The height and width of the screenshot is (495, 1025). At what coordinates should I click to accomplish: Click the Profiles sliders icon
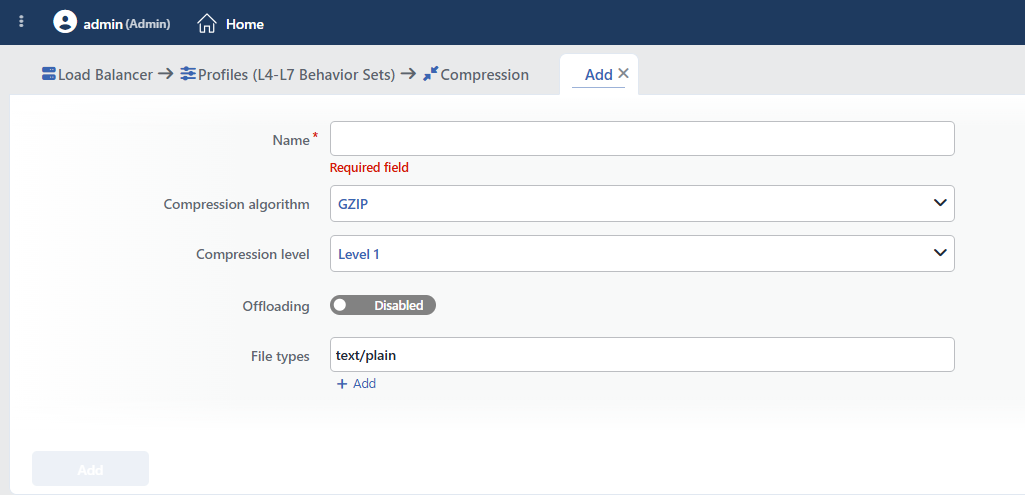point(188,74)
